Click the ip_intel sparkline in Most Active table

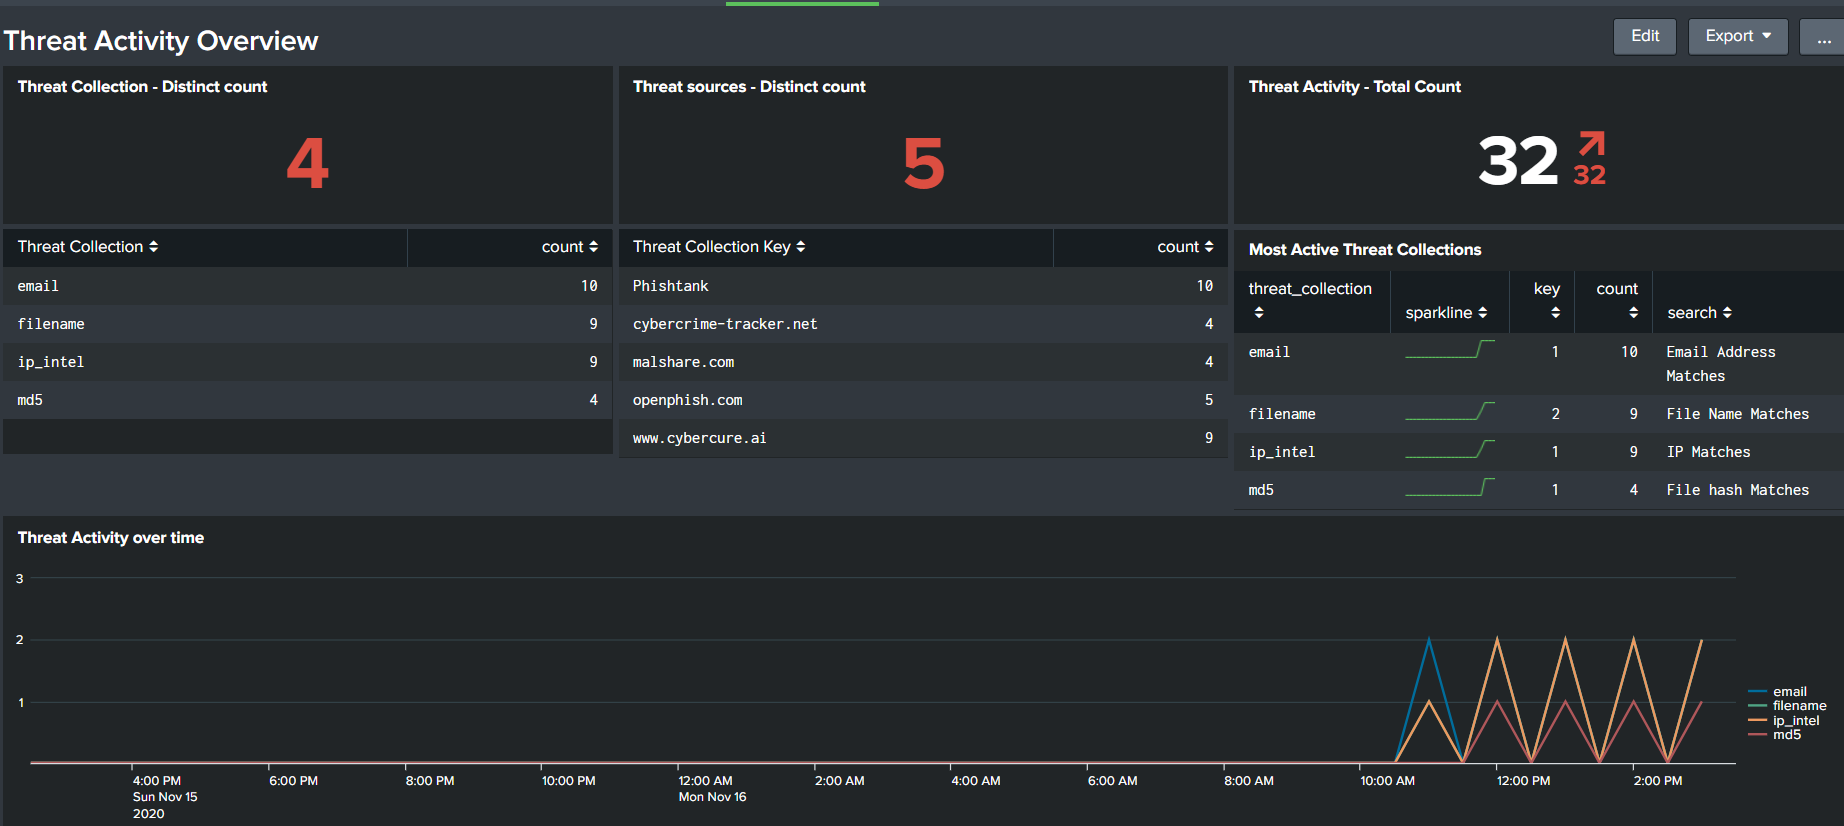click(x=1449, y=449)
